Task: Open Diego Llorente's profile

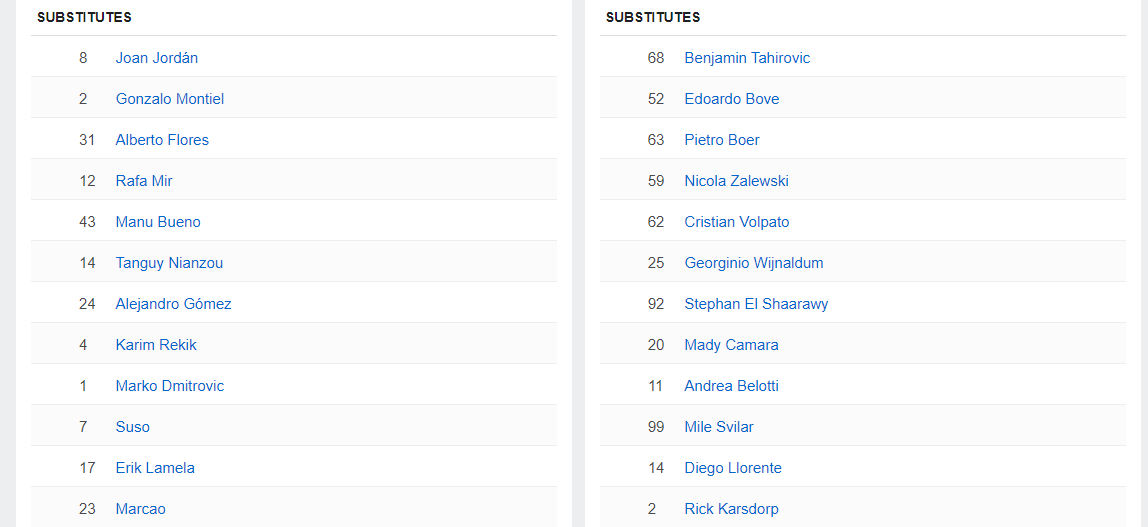Action: [x=732, y=468]
